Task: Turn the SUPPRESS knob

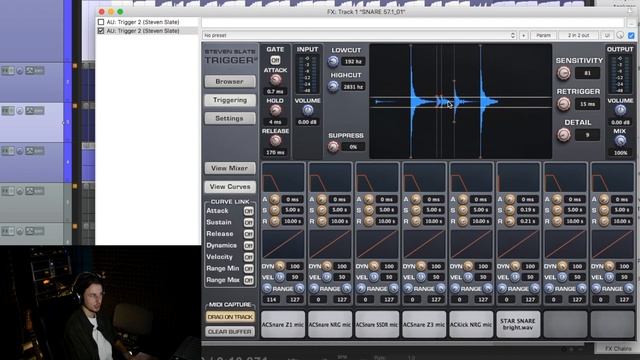Action: pos(333,147)
